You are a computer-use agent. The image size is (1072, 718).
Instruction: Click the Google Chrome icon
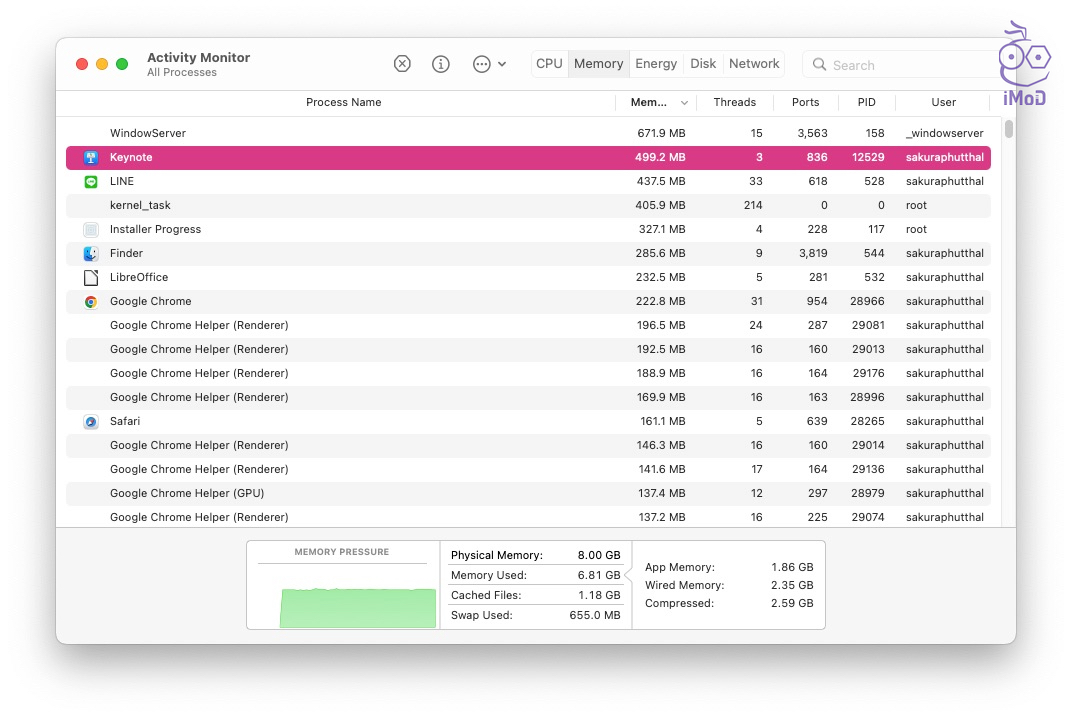(91, 301)
